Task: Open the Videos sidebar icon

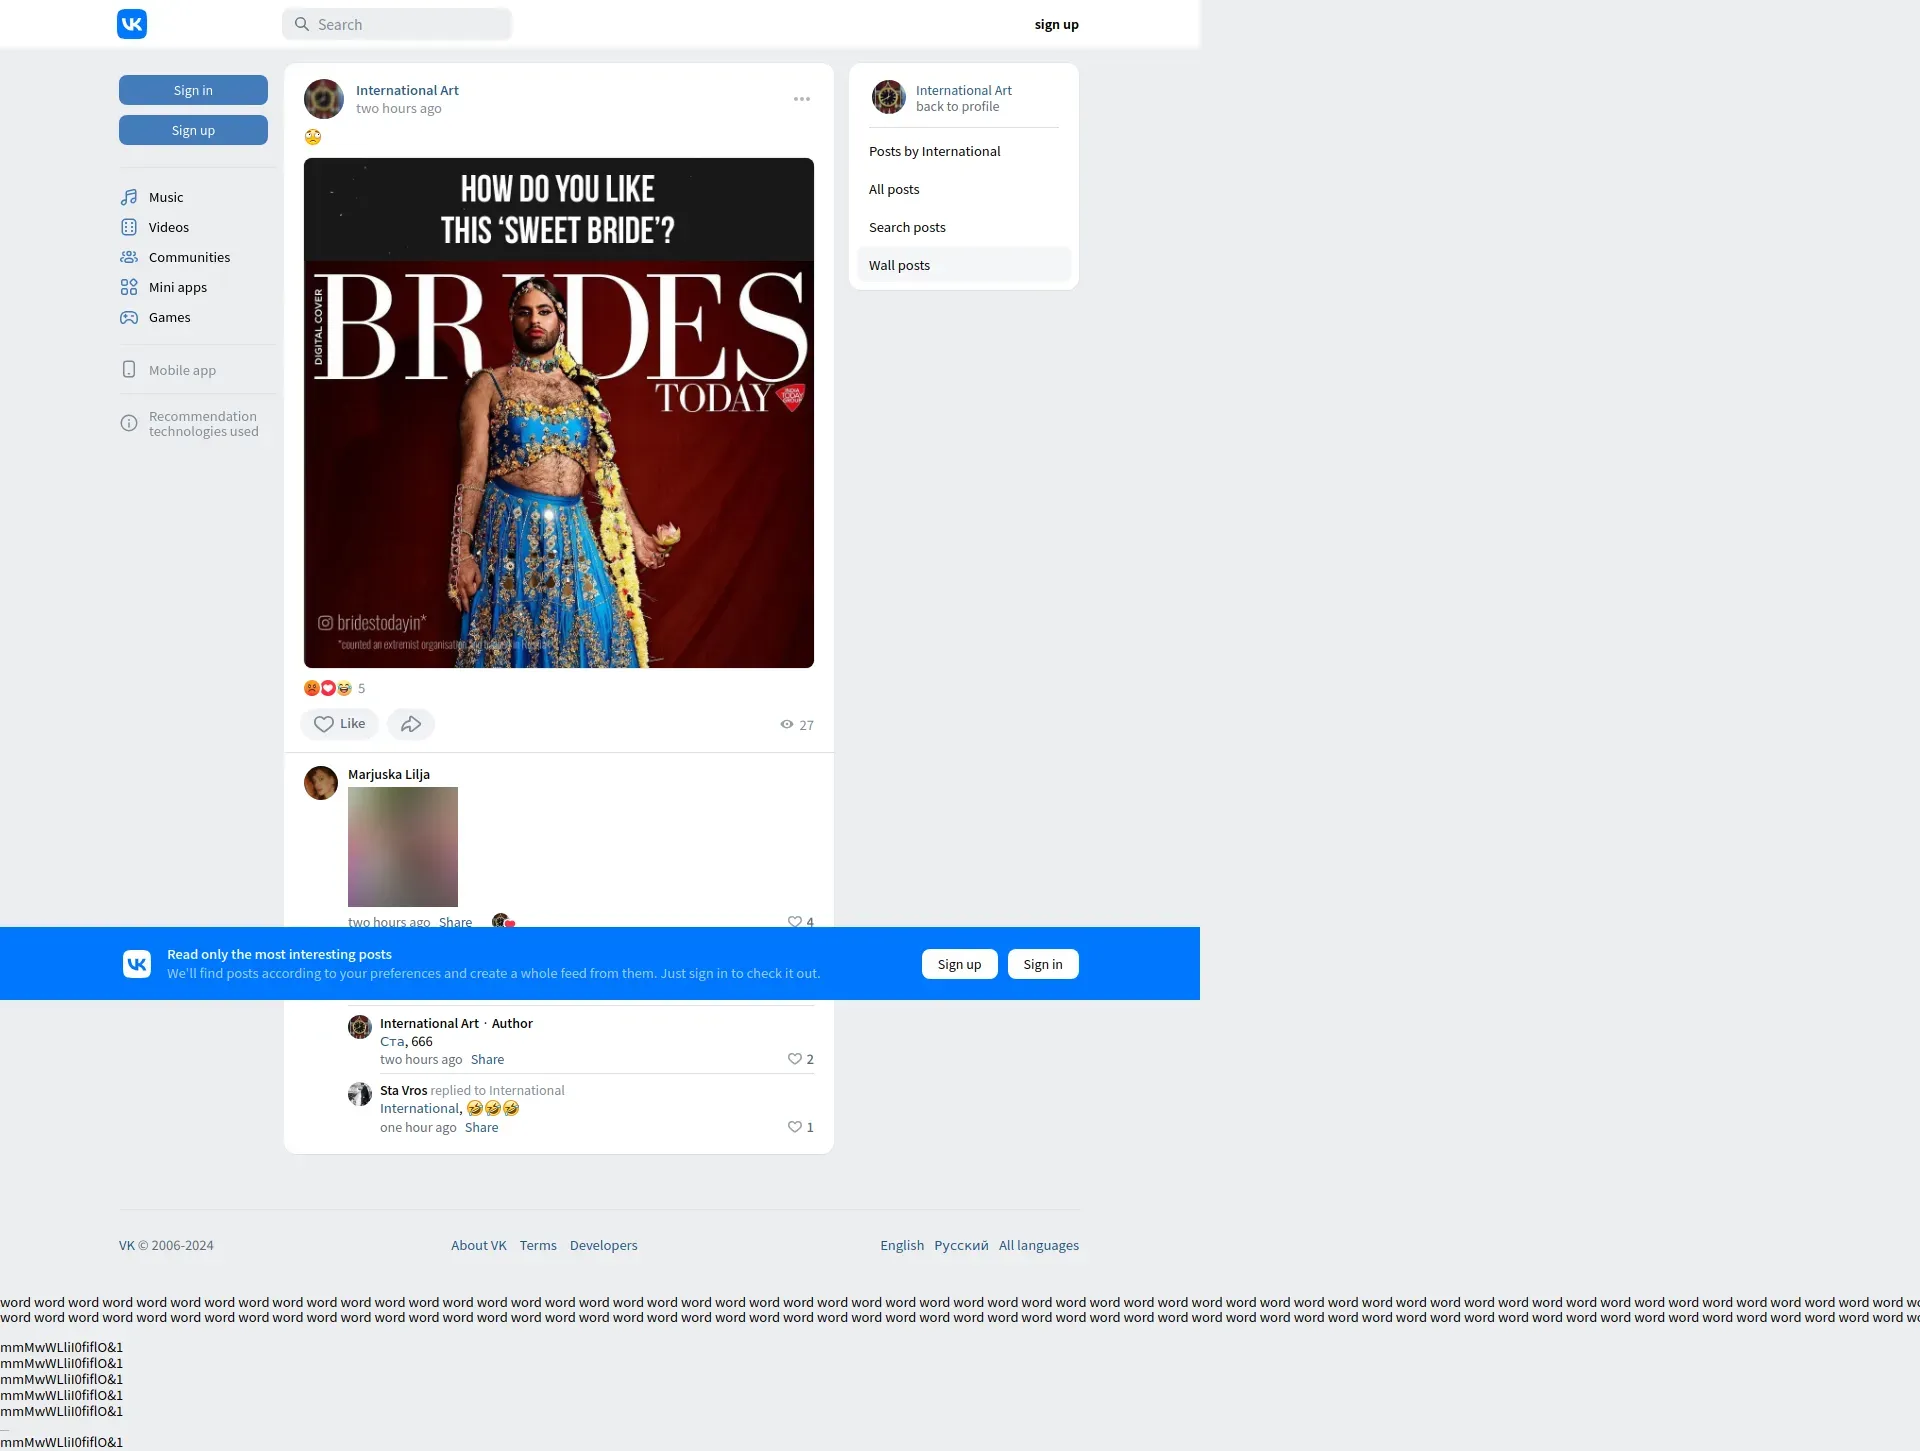Action: [x=129, y=227]
